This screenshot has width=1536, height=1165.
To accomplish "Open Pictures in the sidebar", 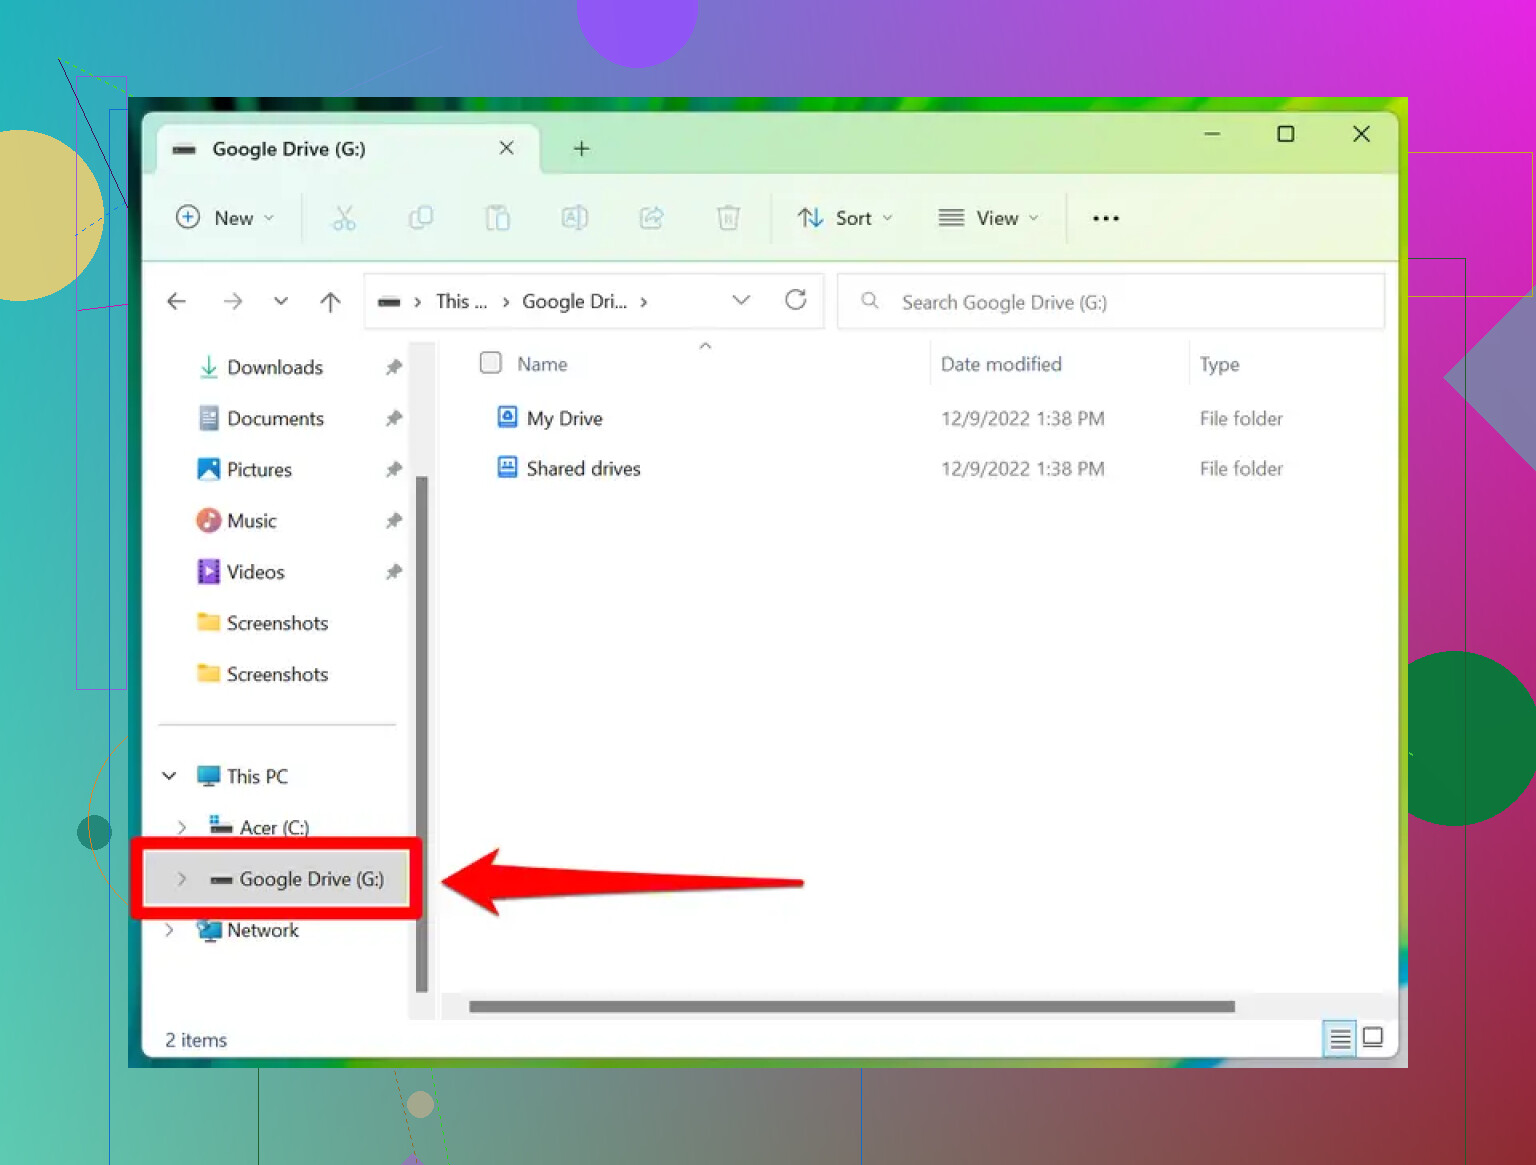I will click(x=259, y=469).
